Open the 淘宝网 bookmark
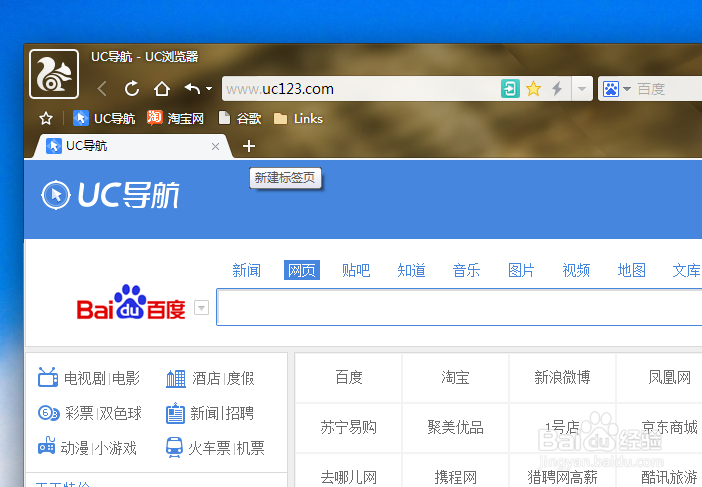The height and width of the screenshot is (487, 702). click(x=176, y=119)
